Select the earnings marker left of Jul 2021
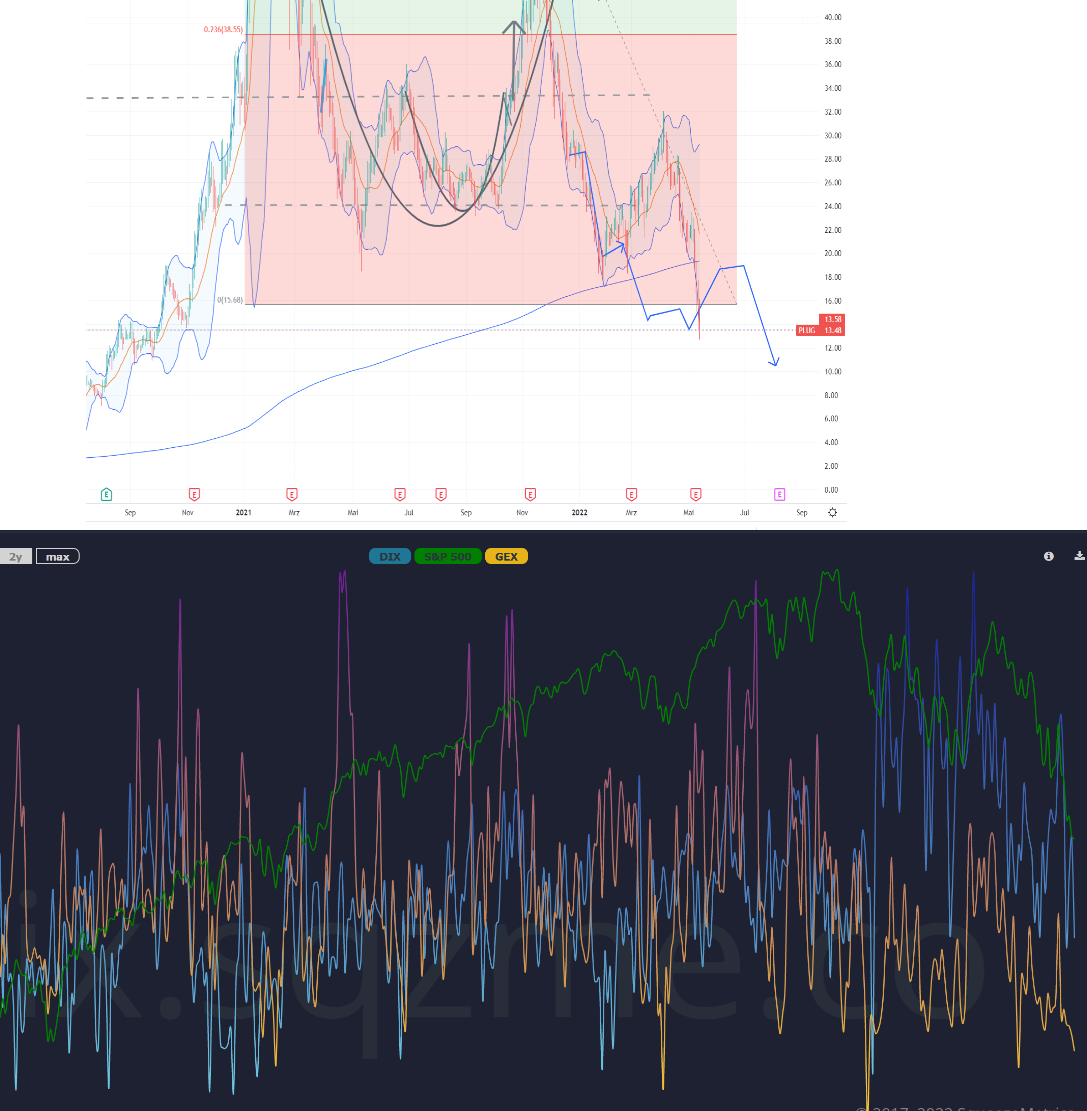 click(x=400, y=495)
